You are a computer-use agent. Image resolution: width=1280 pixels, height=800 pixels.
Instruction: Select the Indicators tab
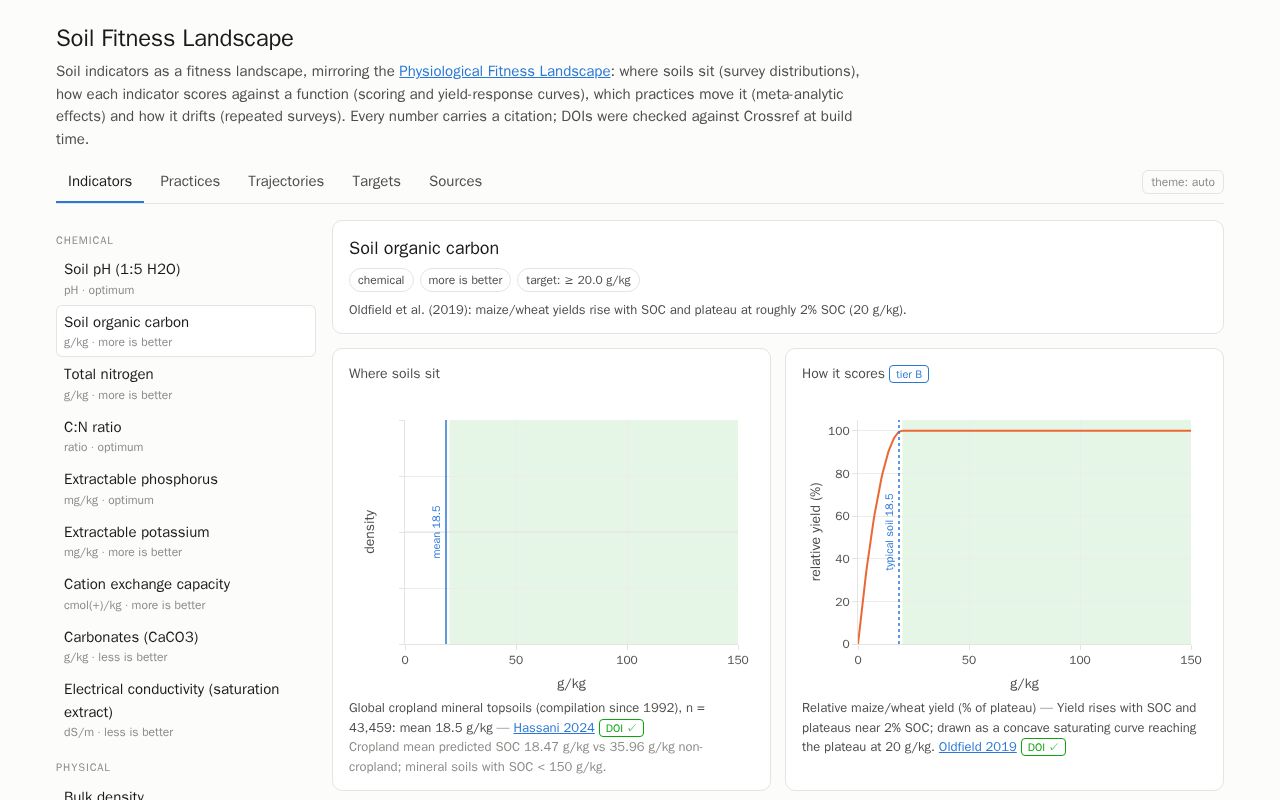[100, 181]
